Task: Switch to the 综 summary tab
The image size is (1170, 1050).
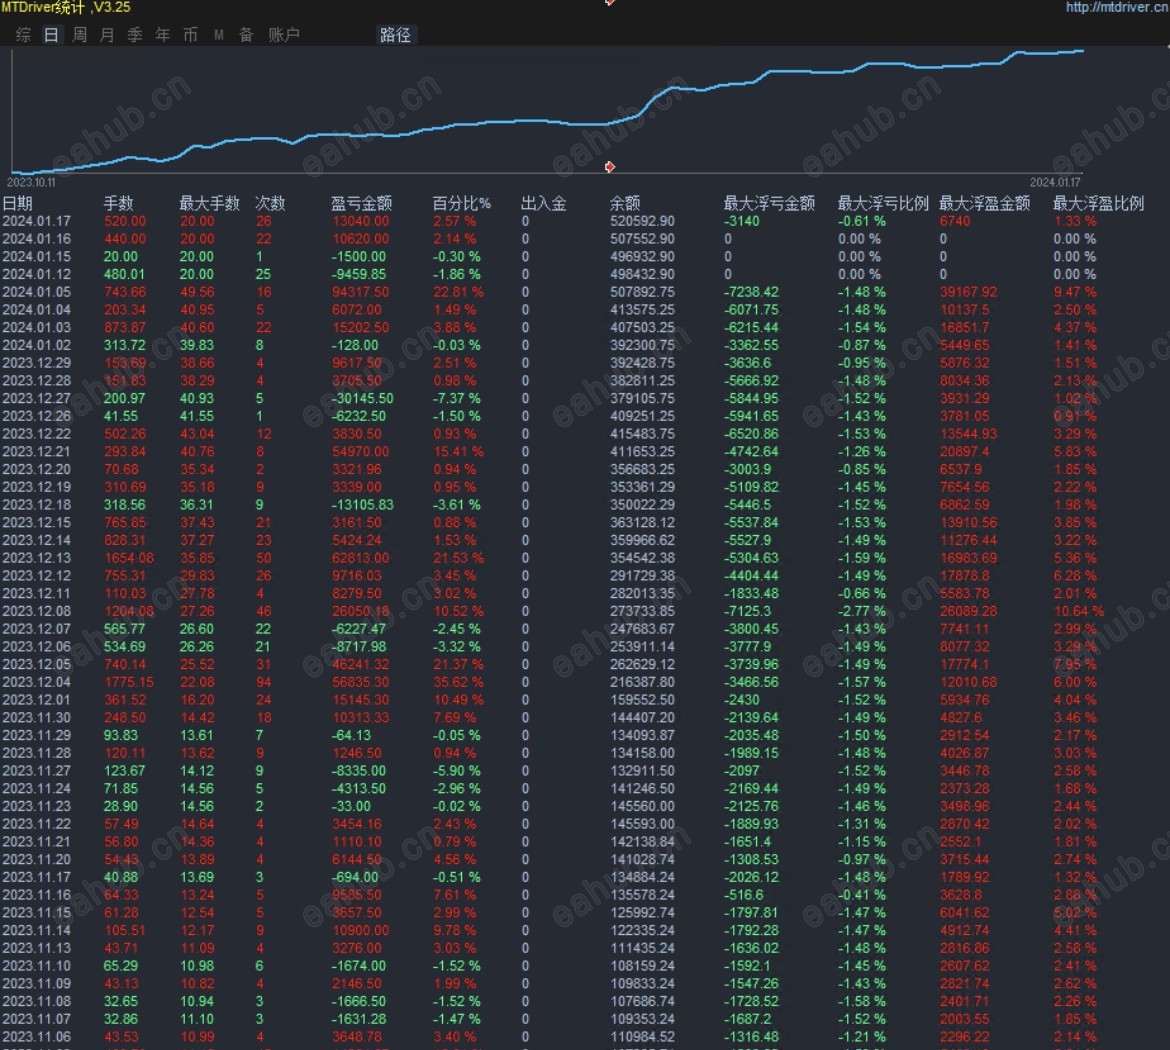Action: point(24,35)
